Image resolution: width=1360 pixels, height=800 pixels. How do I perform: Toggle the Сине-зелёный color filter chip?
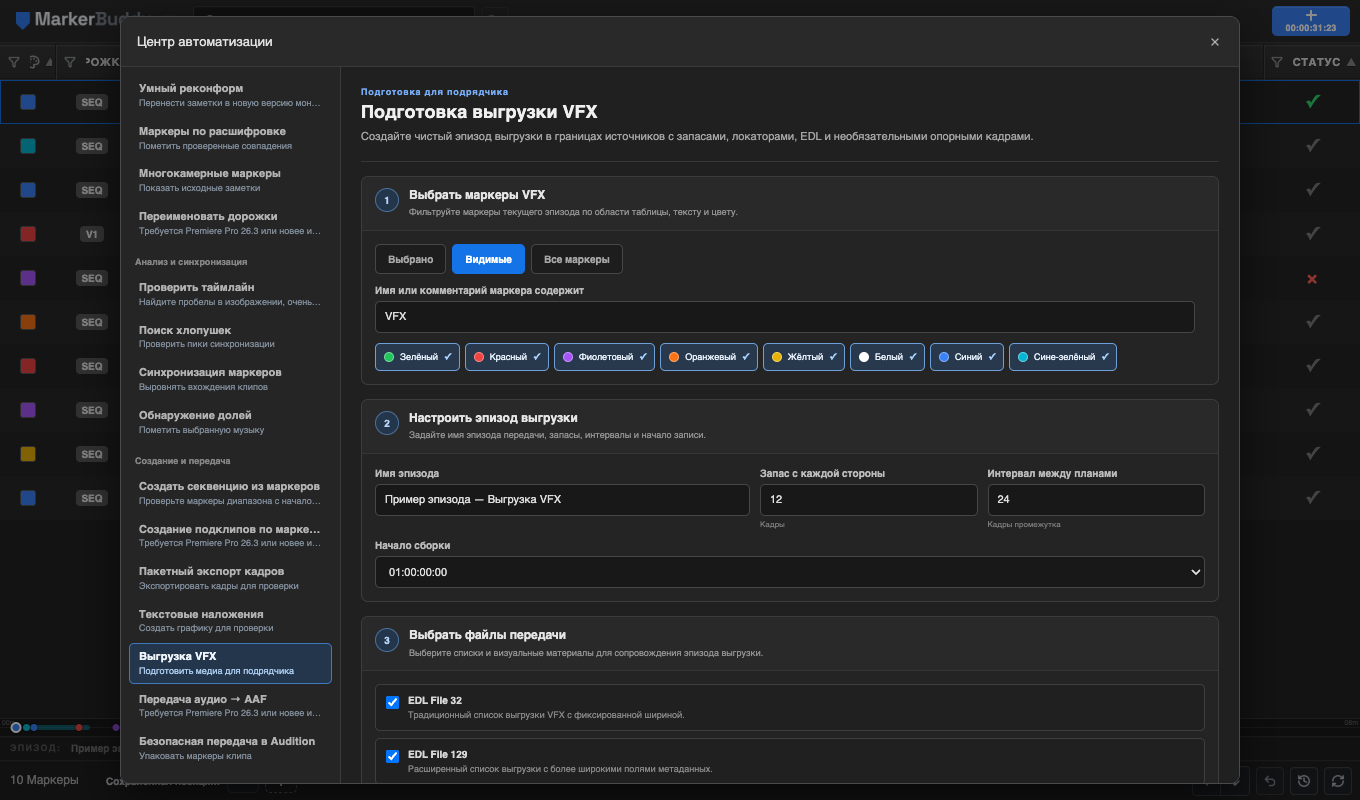(x=1063, y=357)
